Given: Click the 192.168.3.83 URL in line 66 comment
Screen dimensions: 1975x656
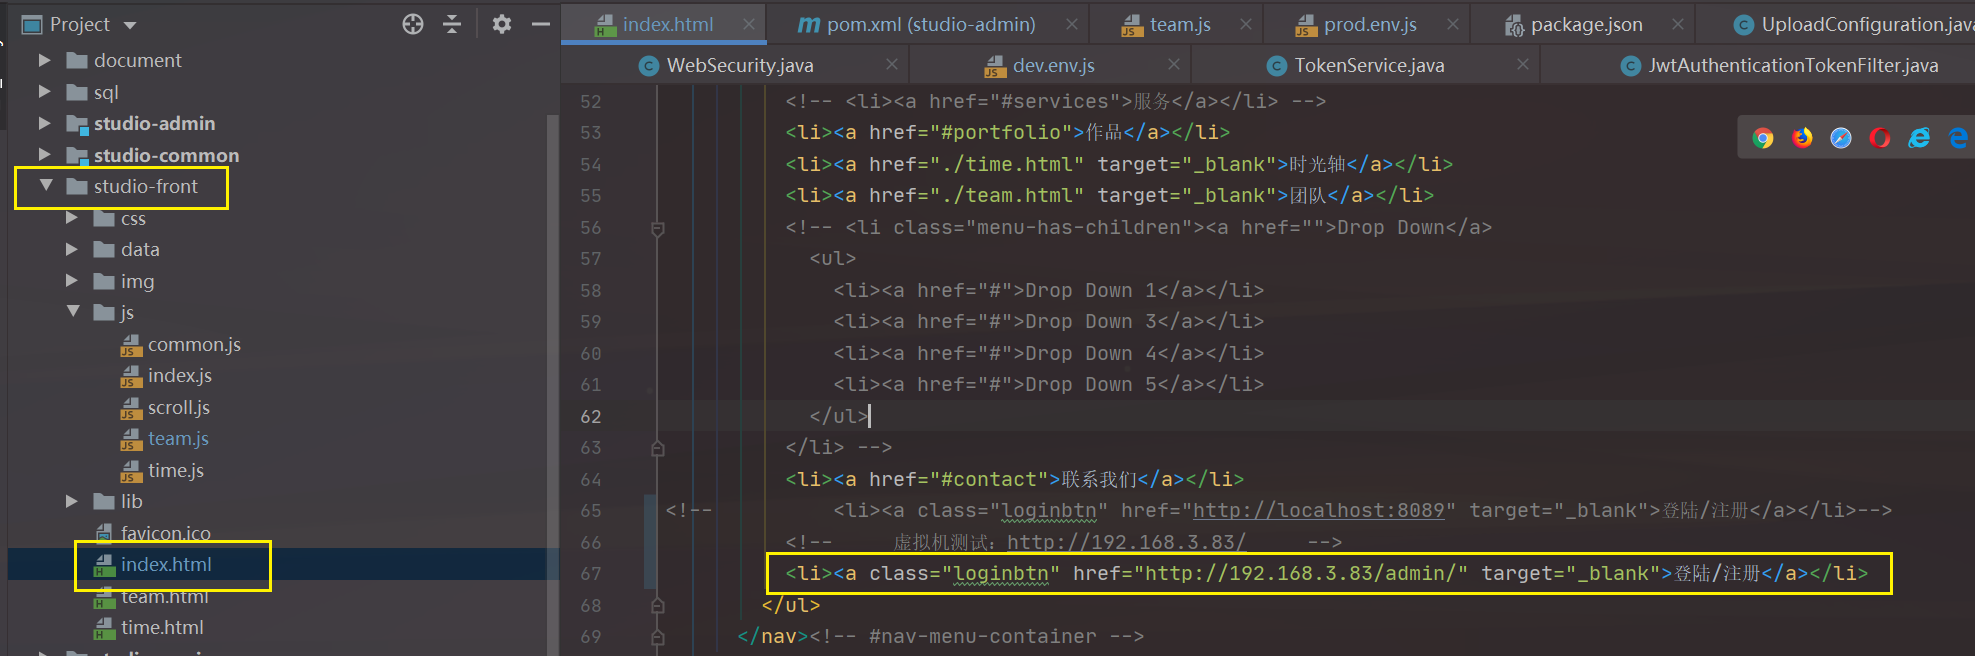Looking at the screenshot, I should tap(1127, 542).
